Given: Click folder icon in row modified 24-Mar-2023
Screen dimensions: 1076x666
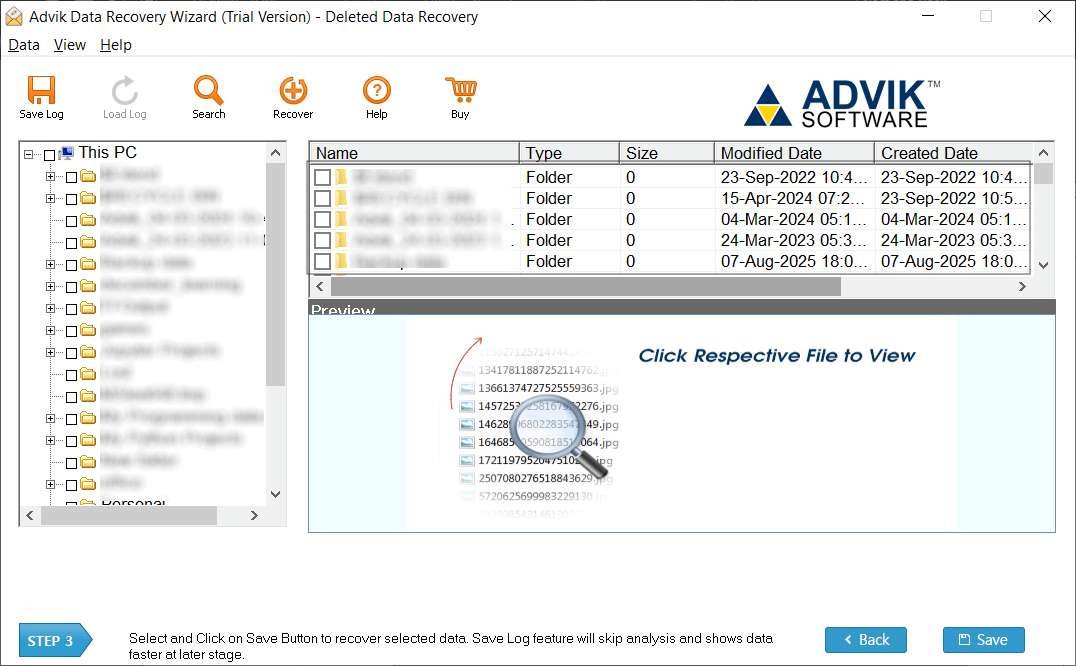Looking at the screenshot, I should point(341,240).
